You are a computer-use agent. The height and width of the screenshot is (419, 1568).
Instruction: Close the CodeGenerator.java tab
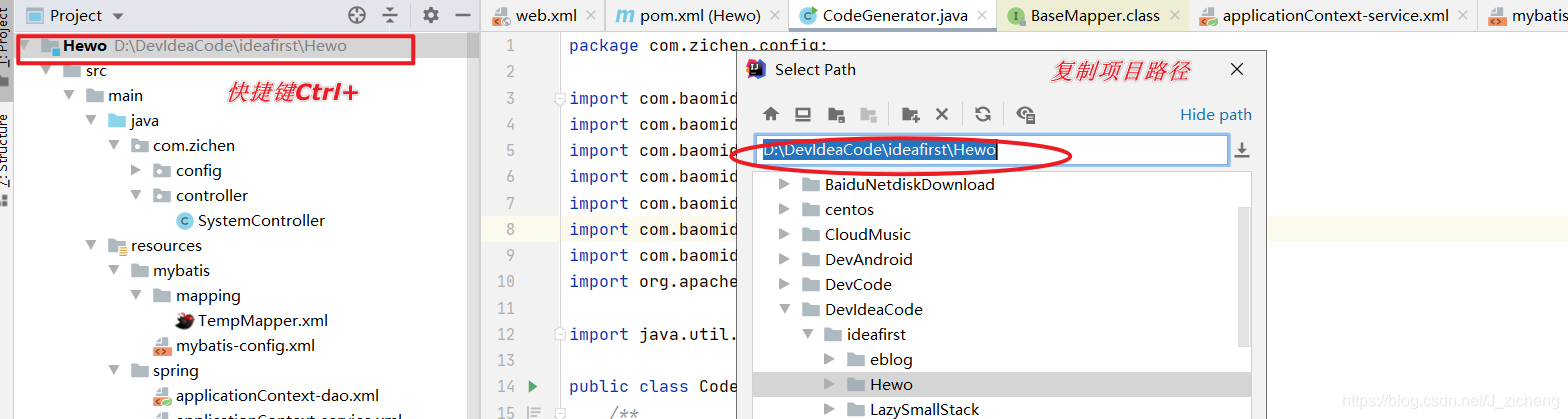click(984, 15)
